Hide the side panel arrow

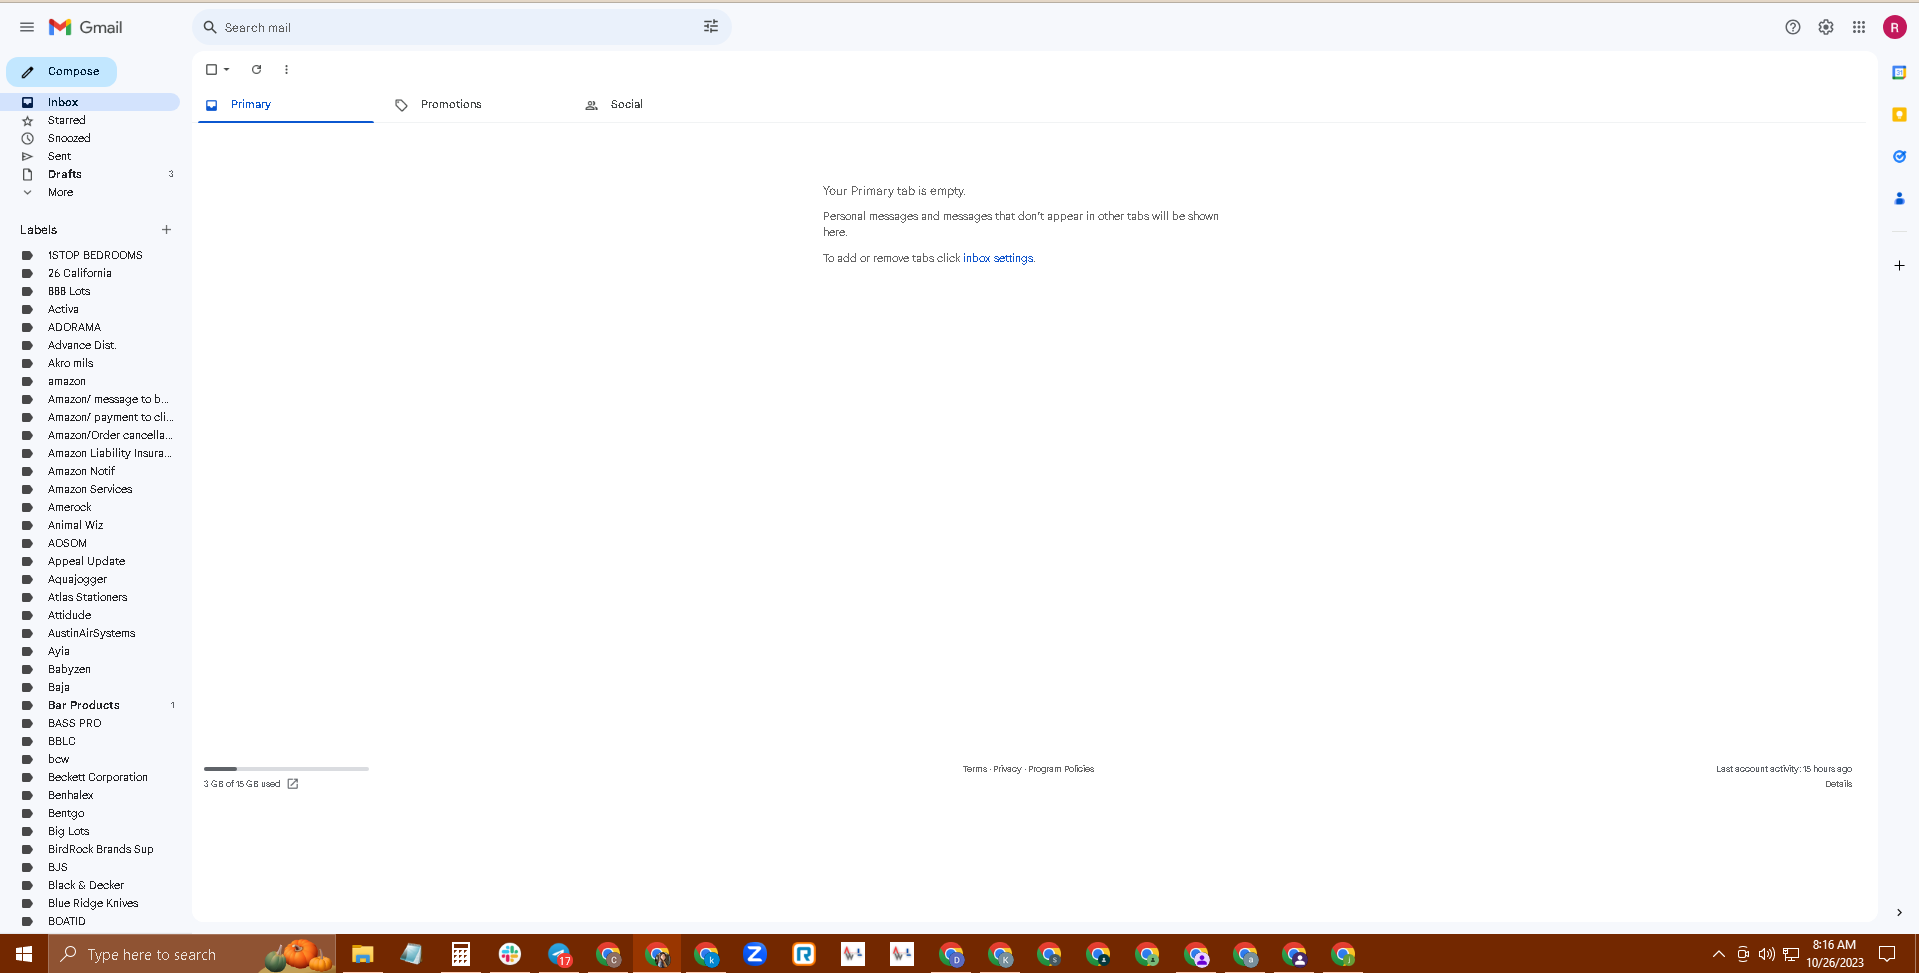coord(1899,912)
